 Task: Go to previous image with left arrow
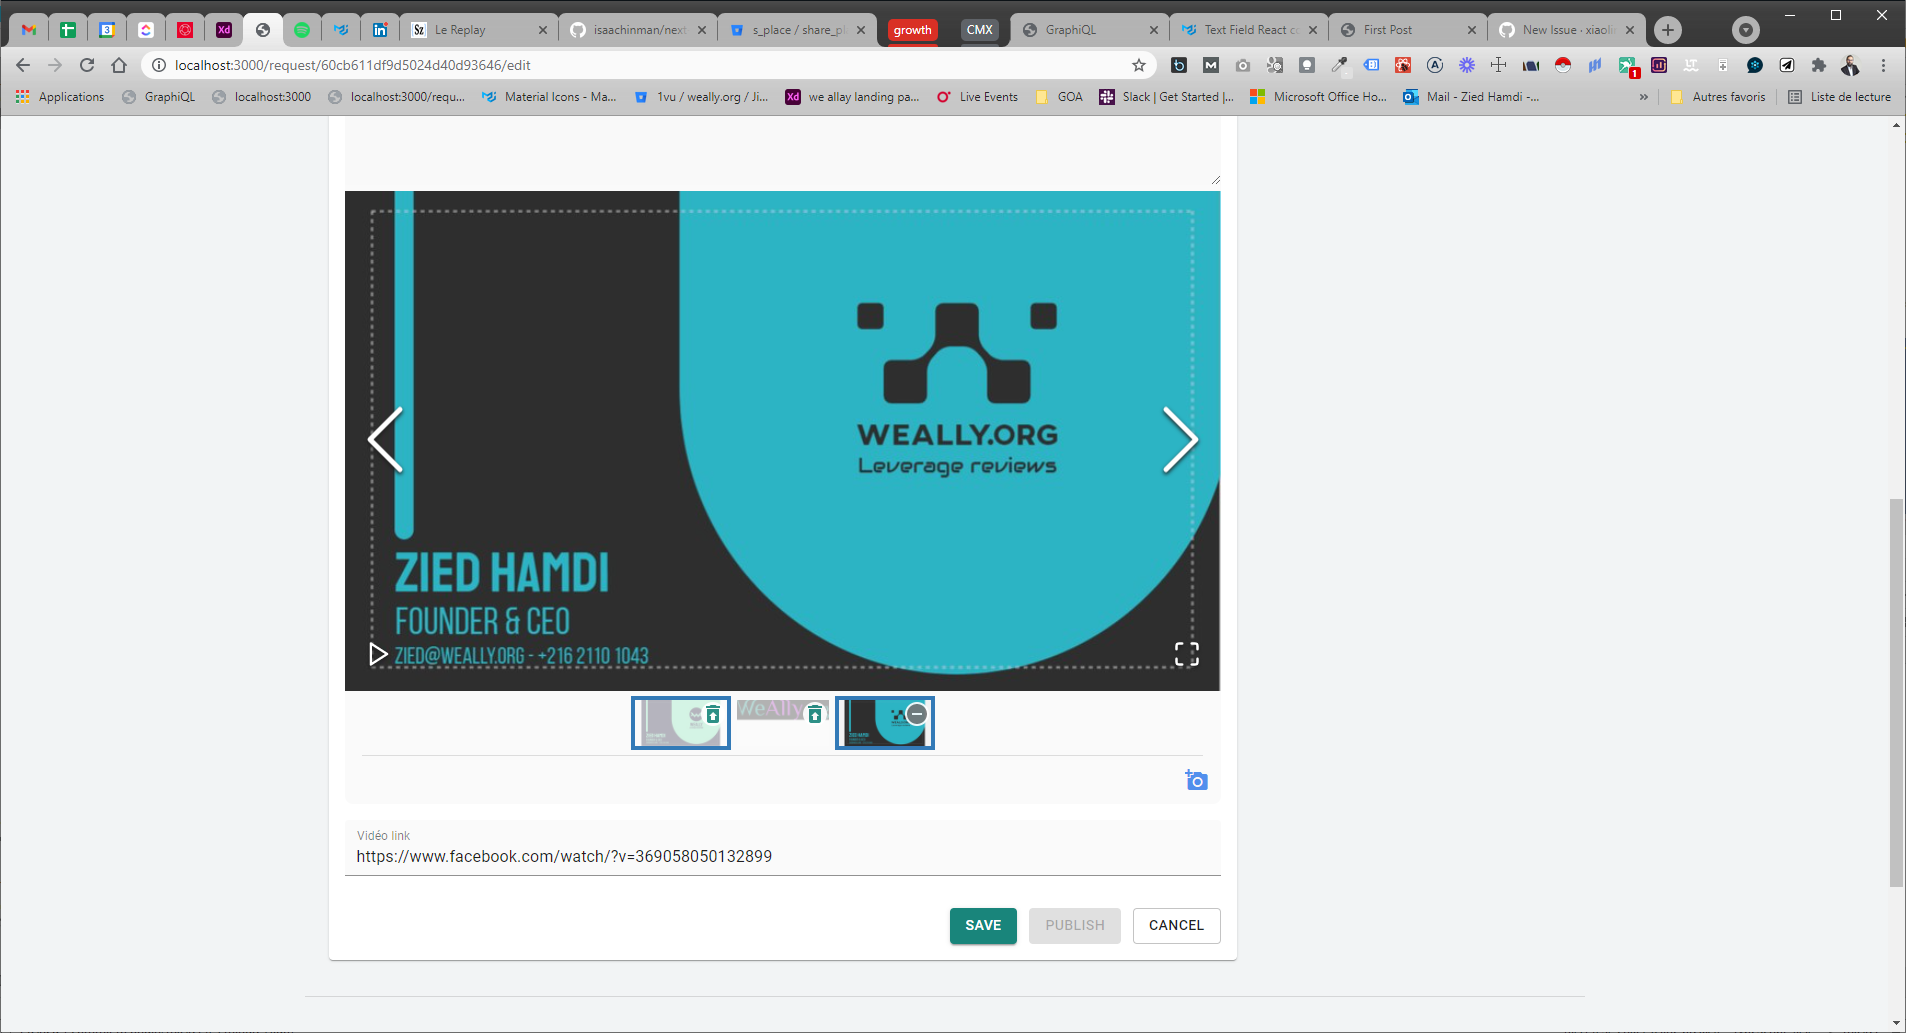click(x=385, y=440)
